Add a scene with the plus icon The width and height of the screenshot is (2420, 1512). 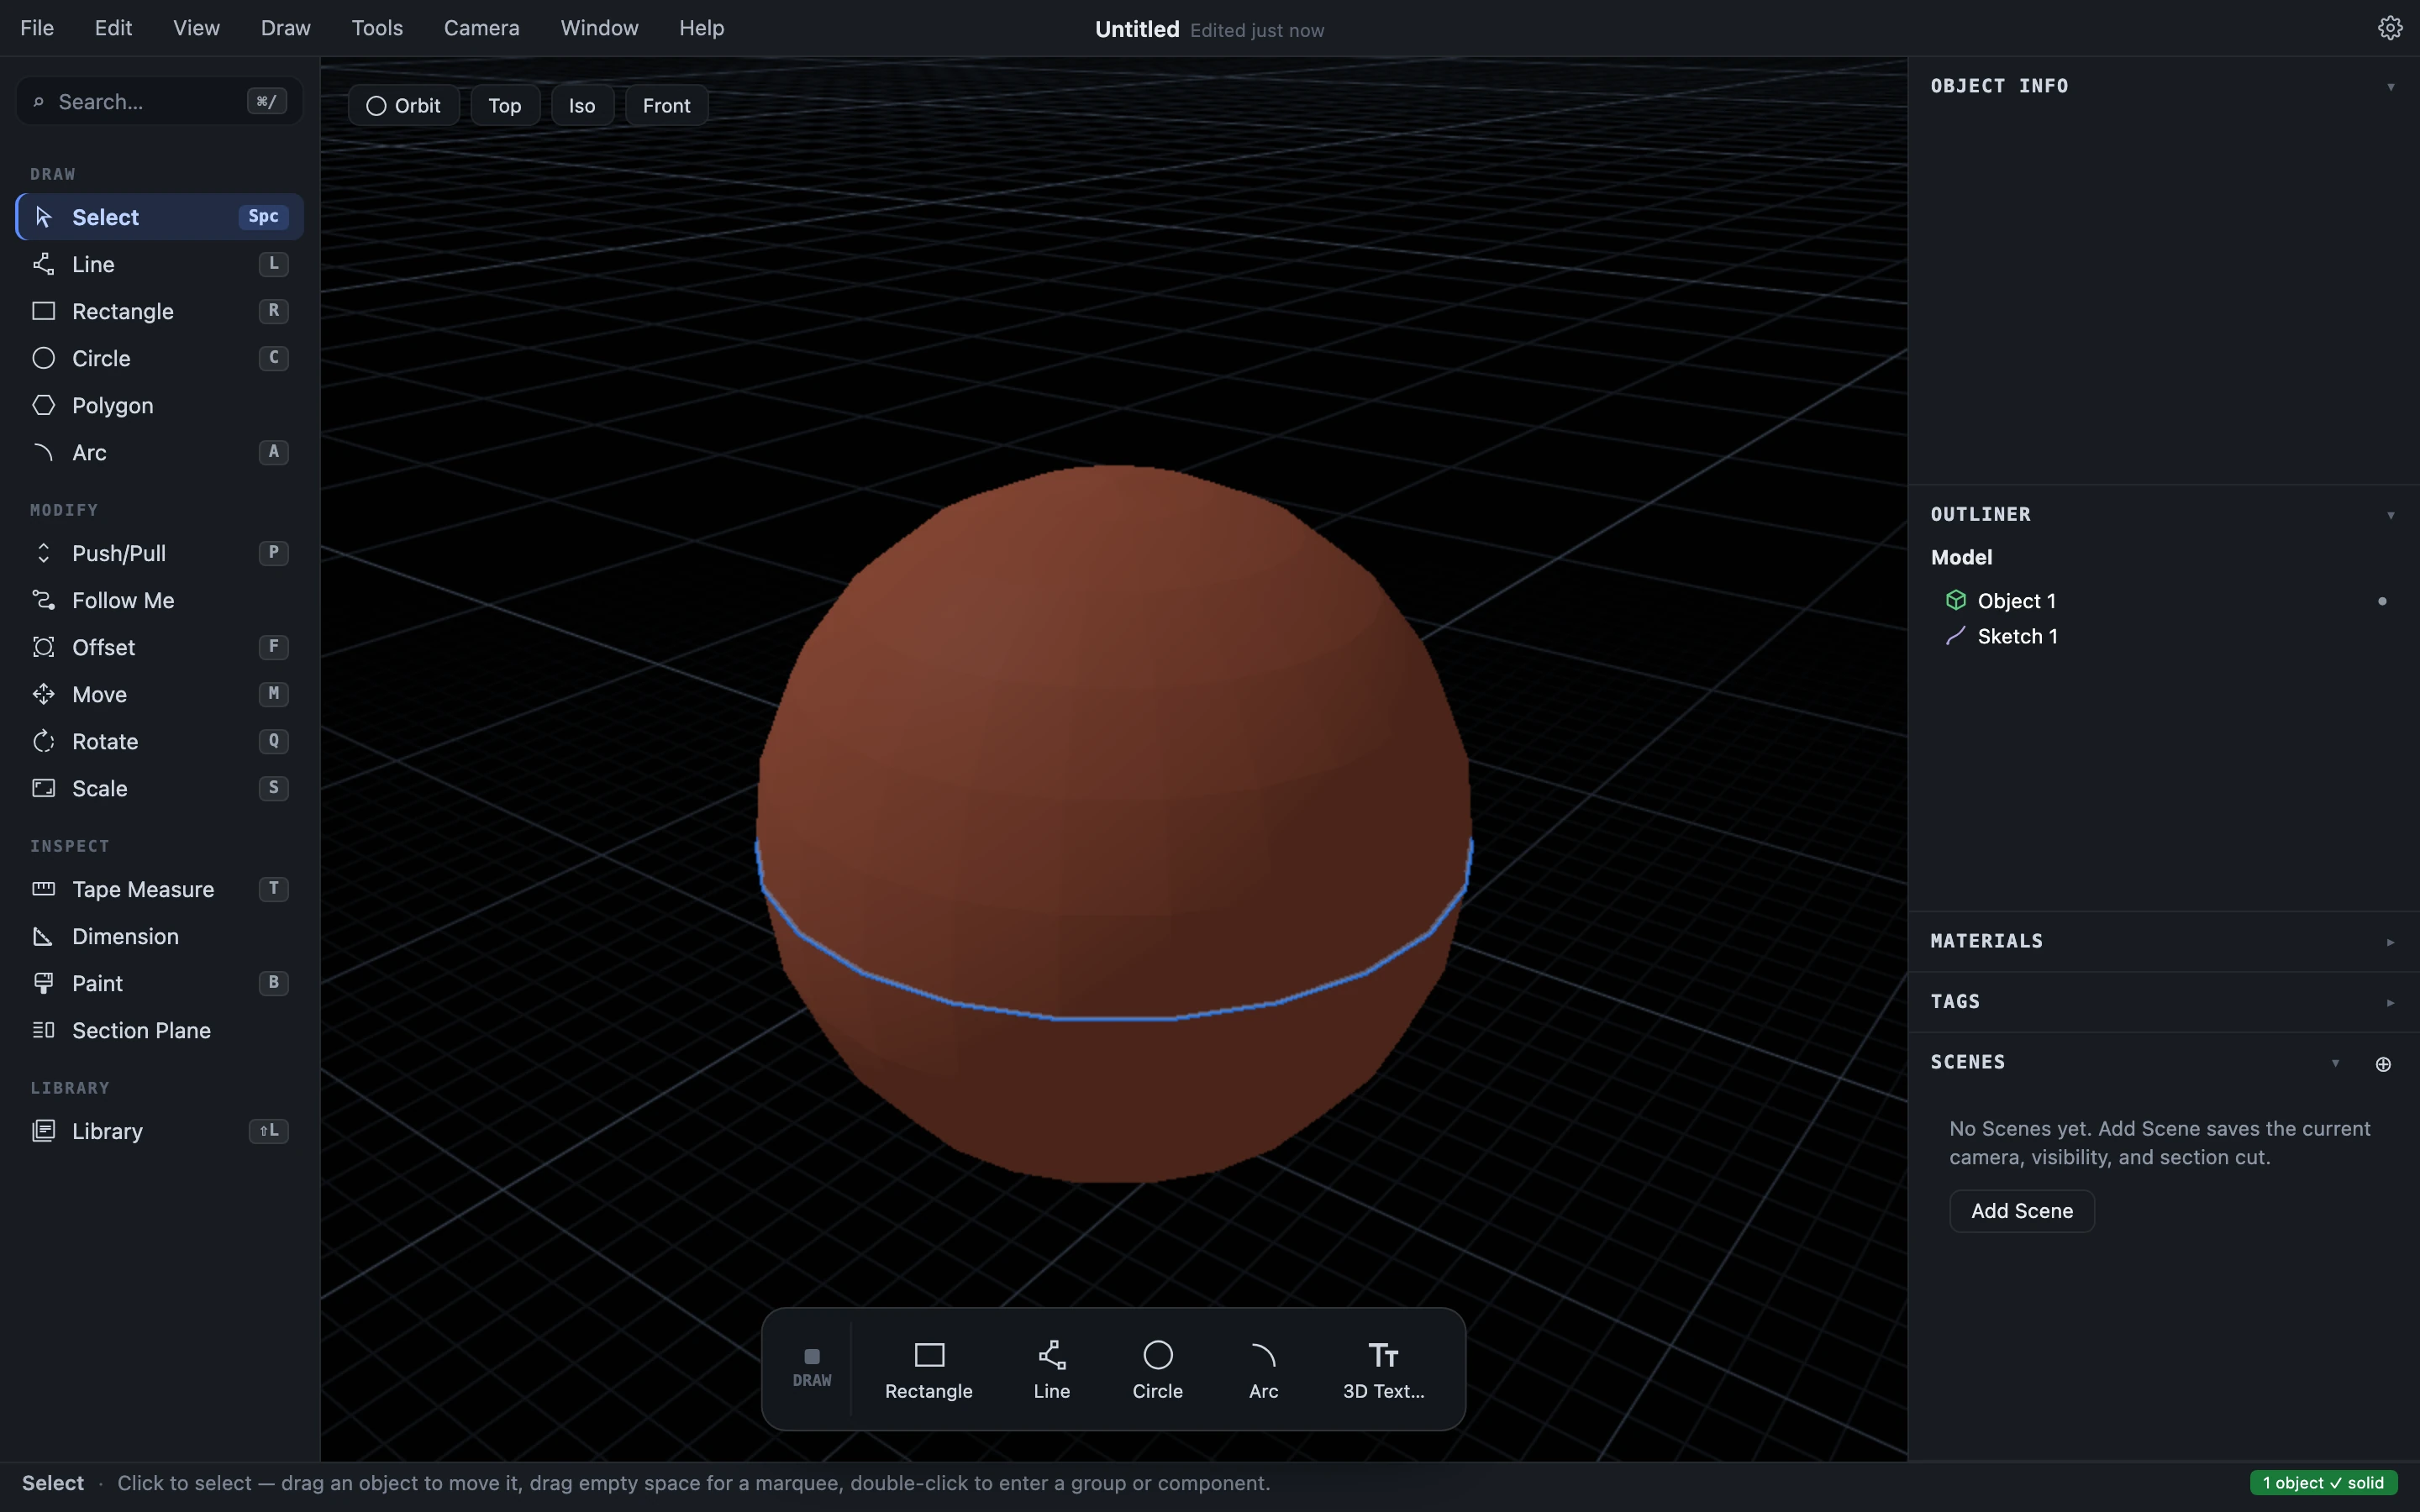pyautogui.click(x=2383, y=1064)
